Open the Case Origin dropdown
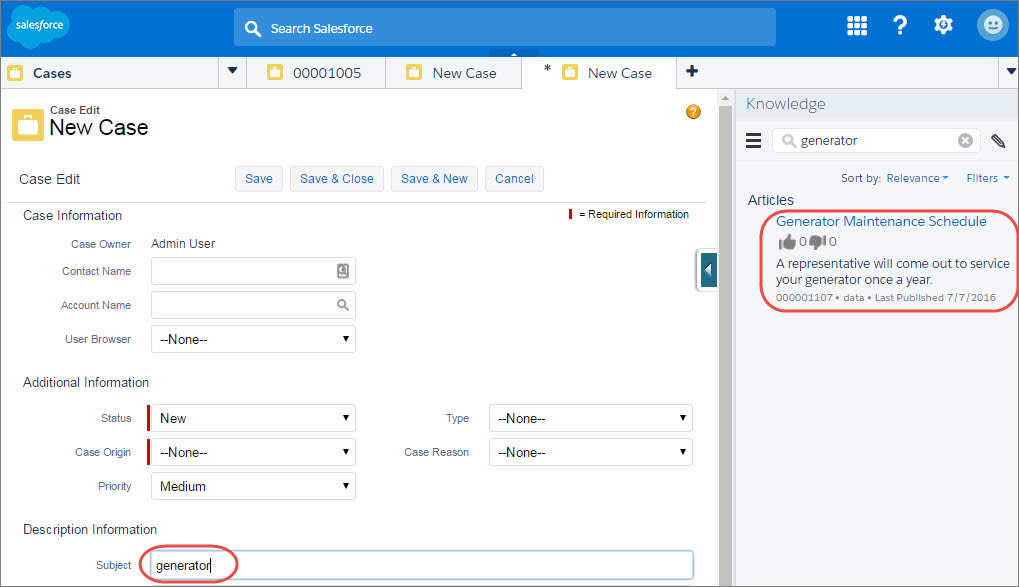Image resolution: width=1019 pixels, height=587 pixels. click(253, 452)
